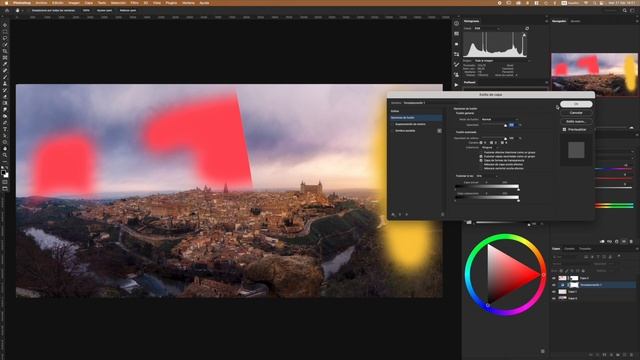Select the Type tool
This screenshot has height=360, width=640.
pos(5,129)
